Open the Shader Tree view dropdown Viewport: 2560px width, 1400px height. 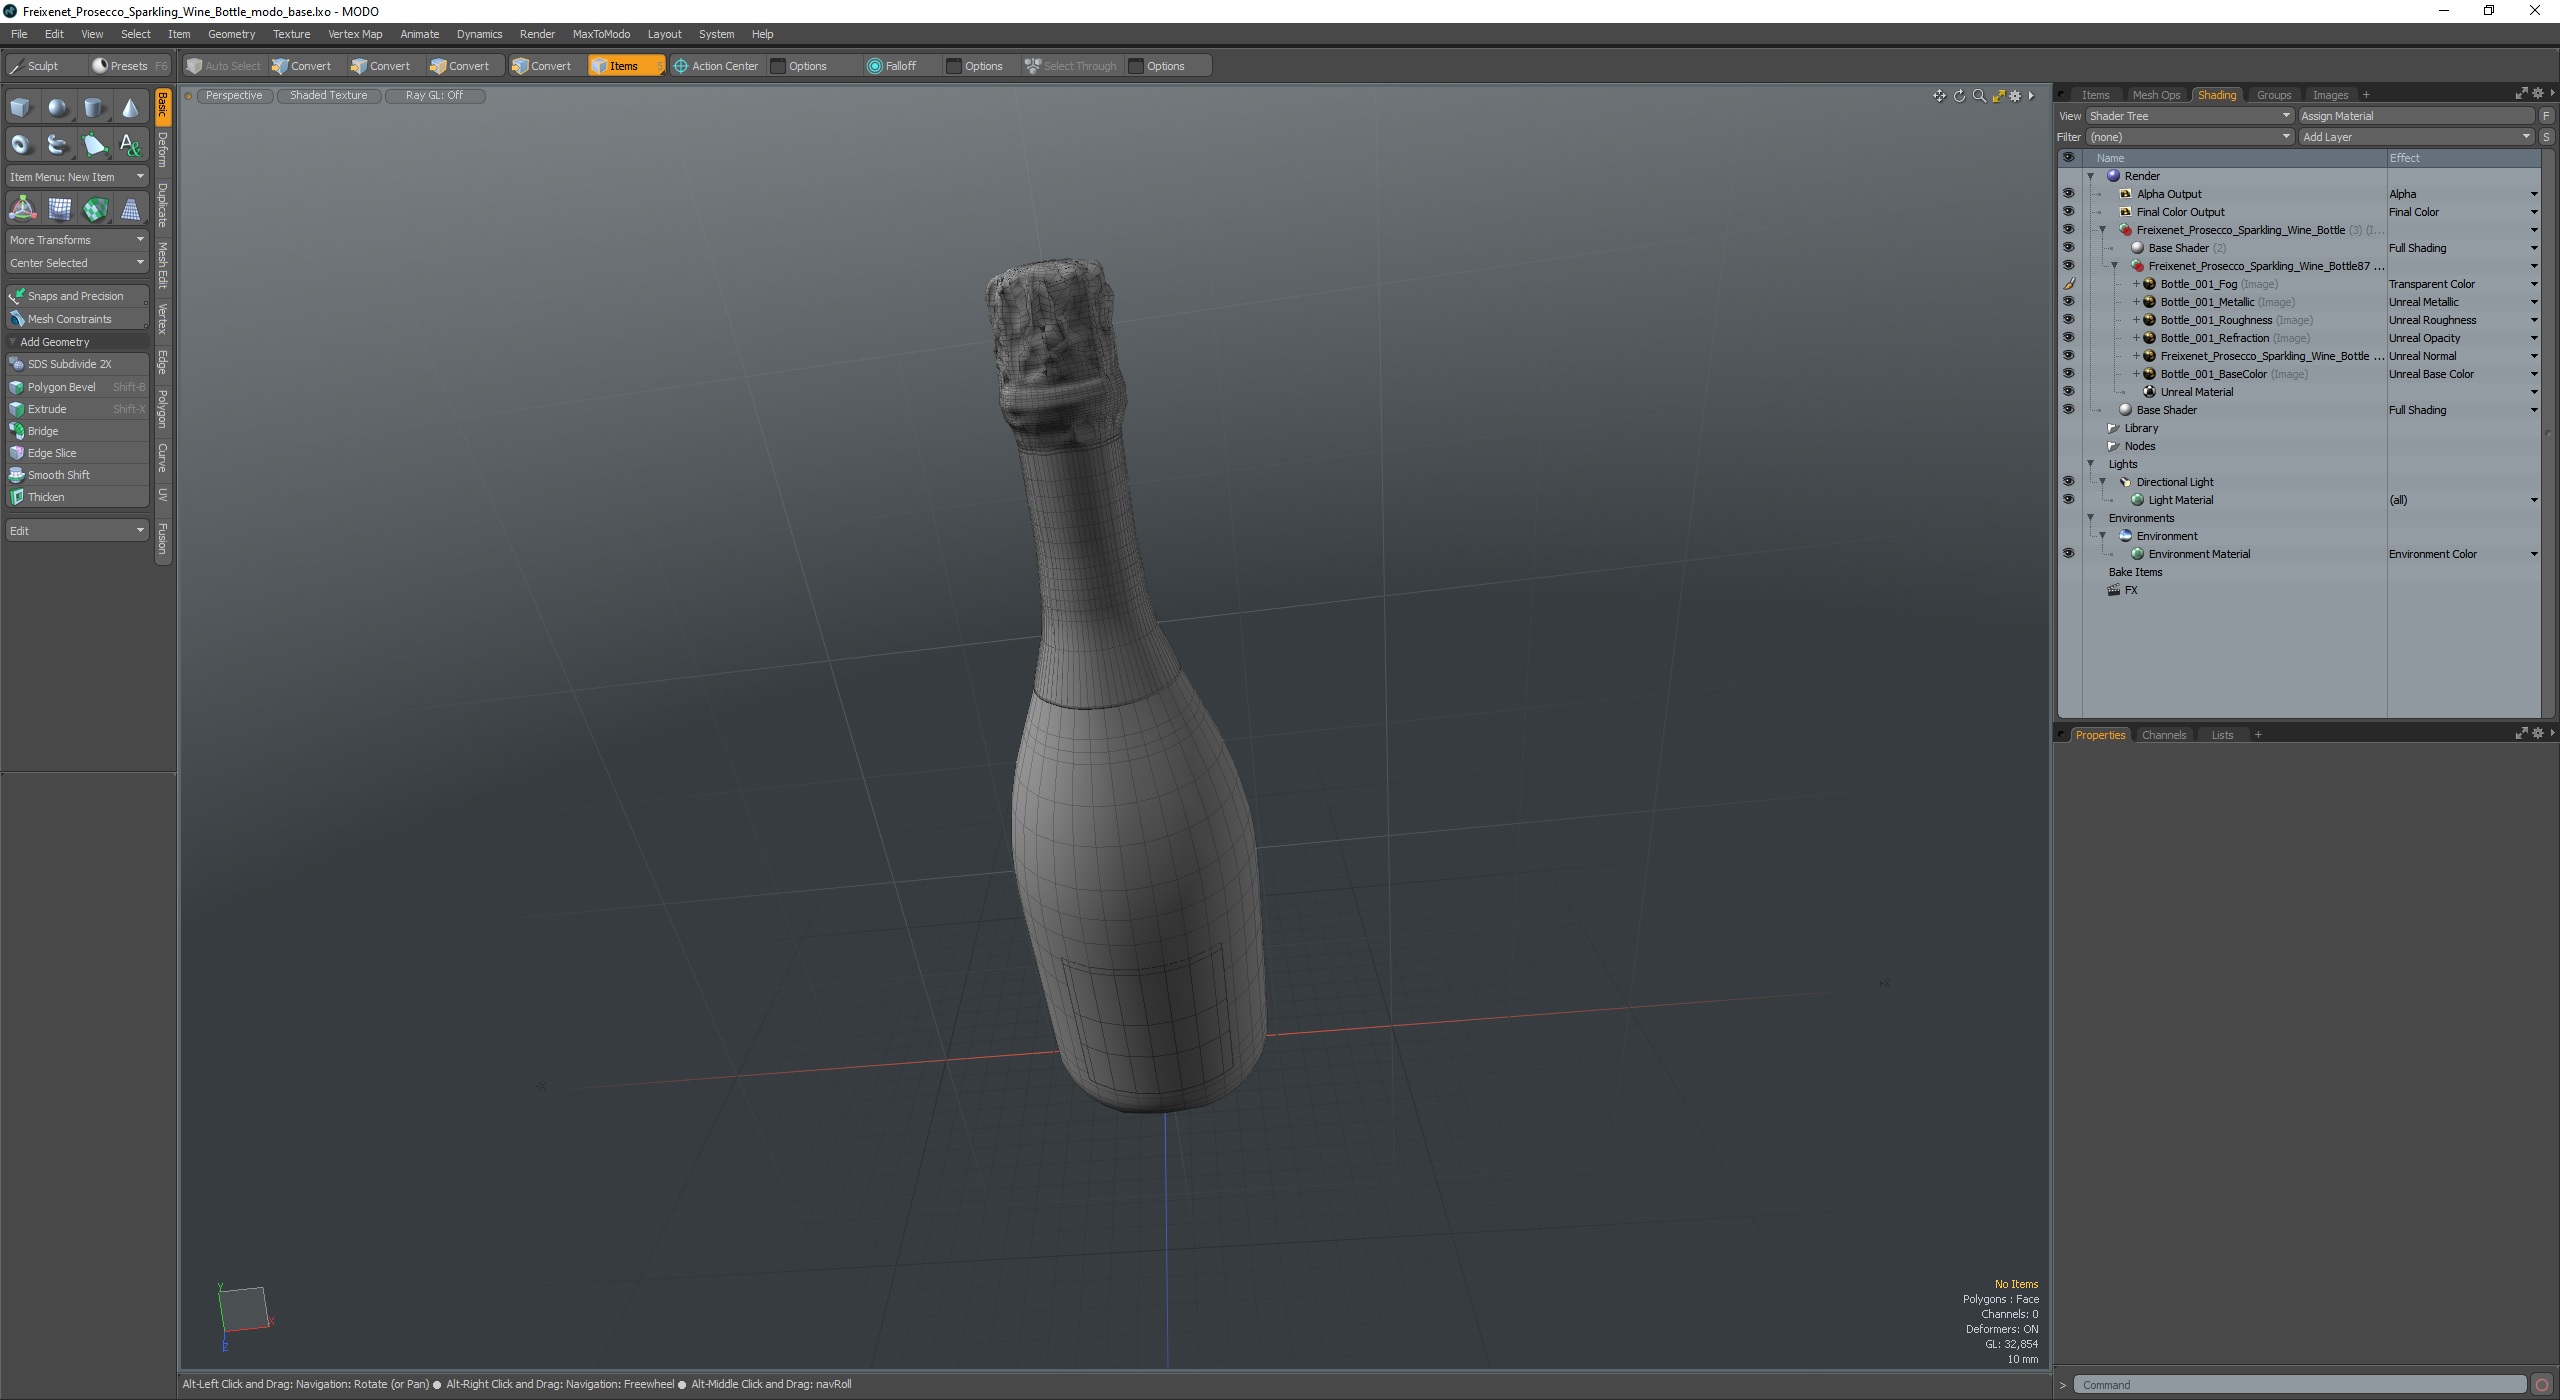[2188, 116]
